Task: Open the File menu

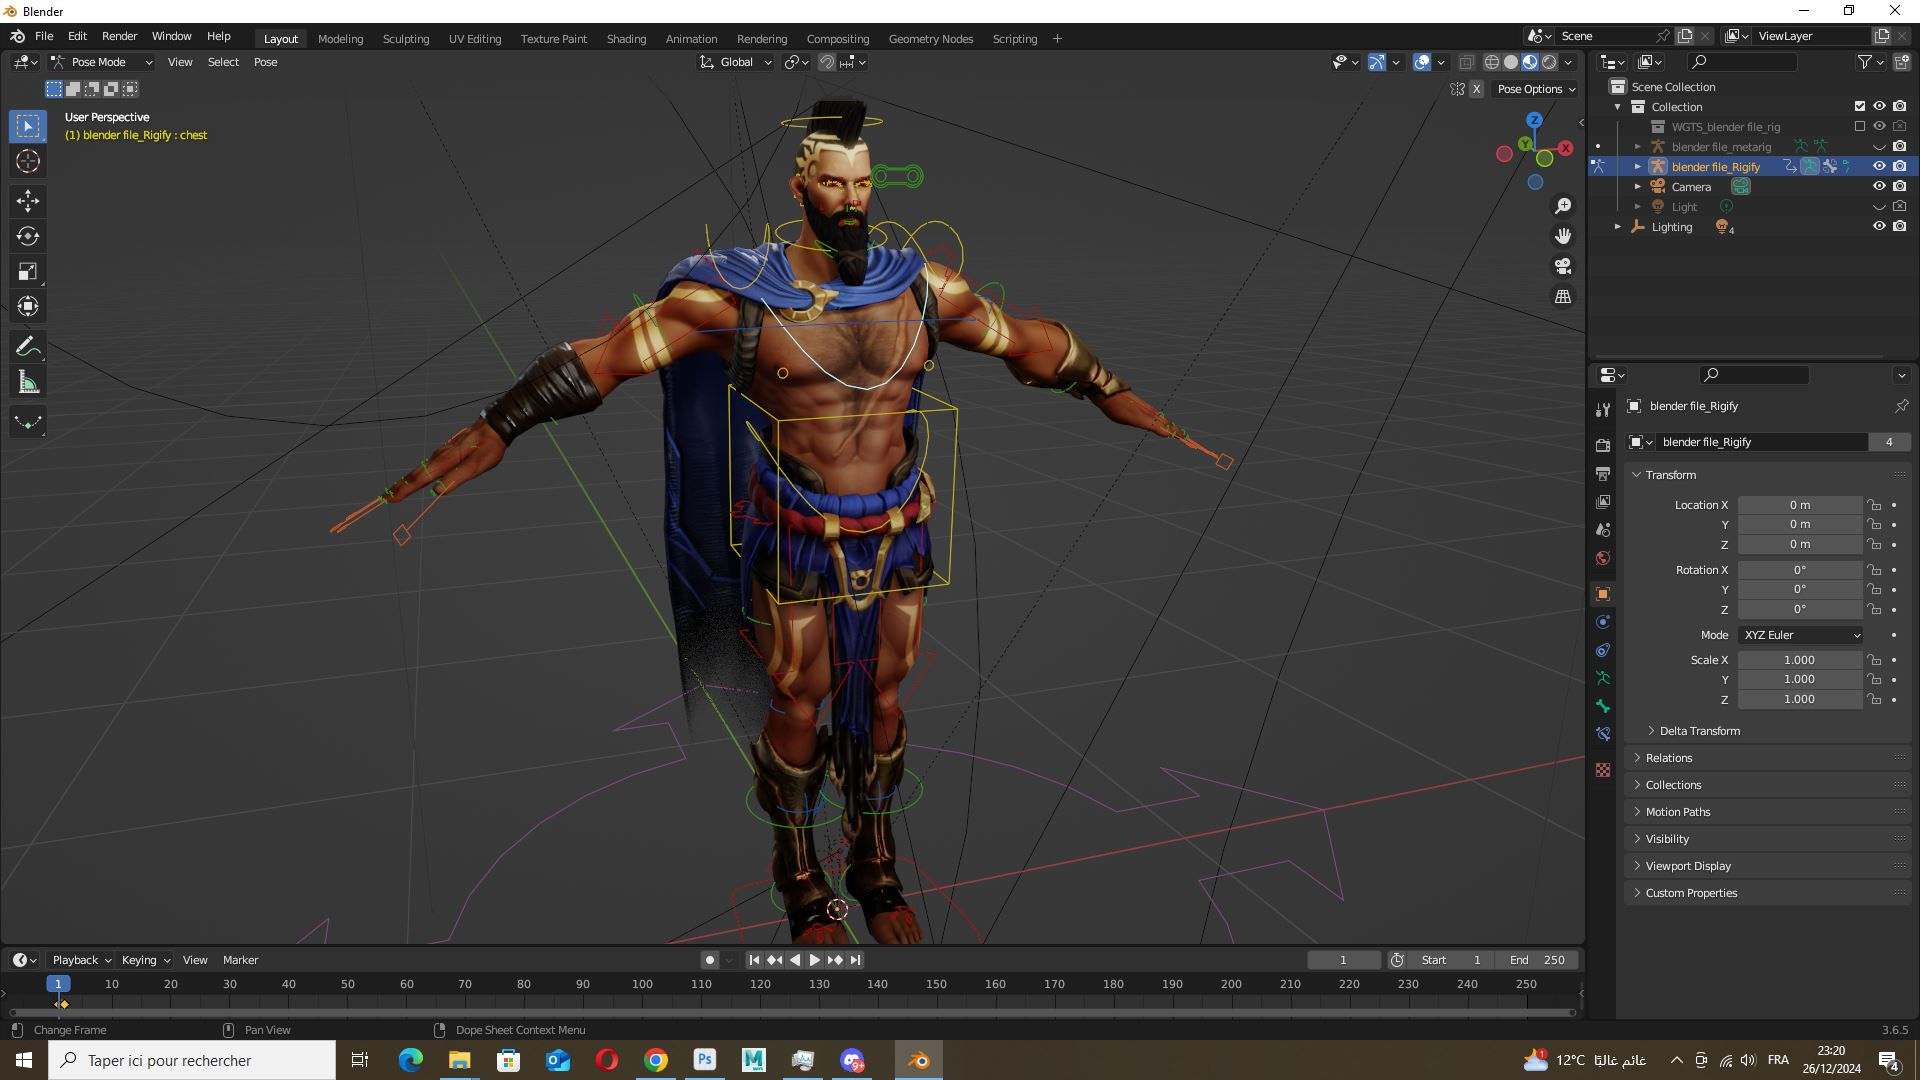Action: pyautogui.click(x=44, y=36)
